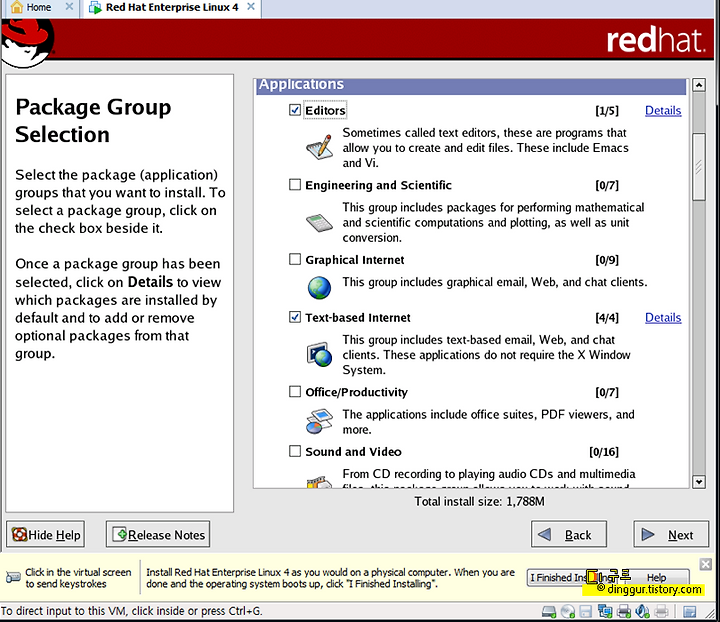Click the Sound and Video [0/16] count

(604, 452)
